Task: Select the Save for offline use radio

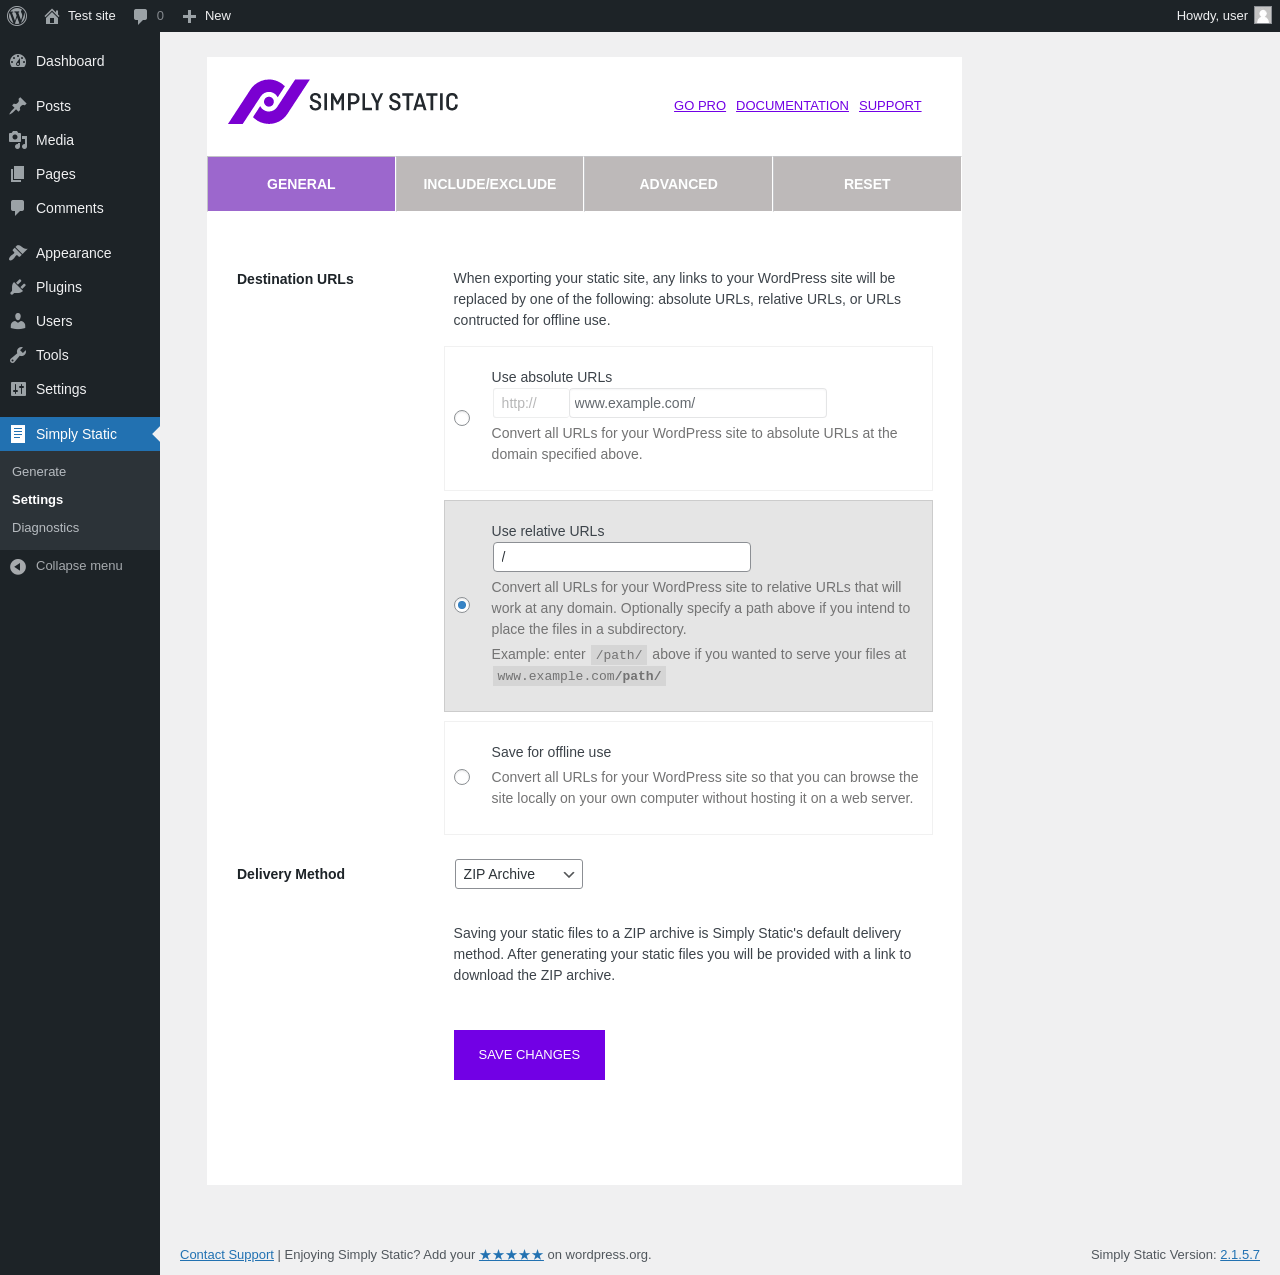Action: 462,777
